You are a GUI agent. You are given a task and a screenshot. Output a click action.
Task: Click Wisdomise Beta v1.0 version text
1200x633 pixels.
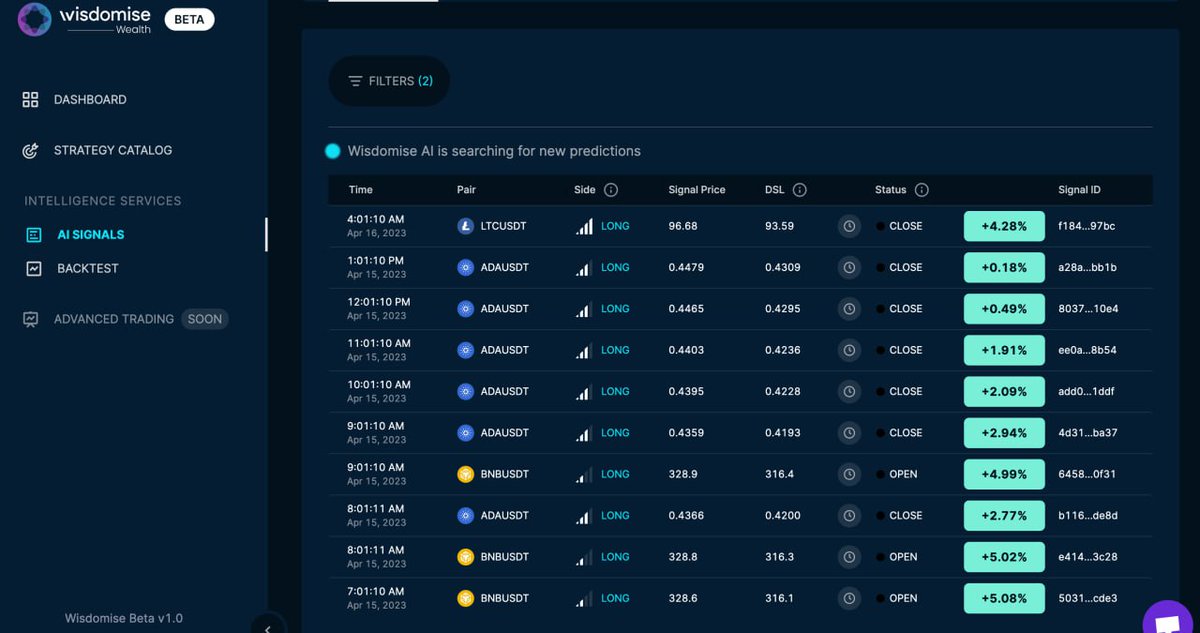(x=124, y=618)
